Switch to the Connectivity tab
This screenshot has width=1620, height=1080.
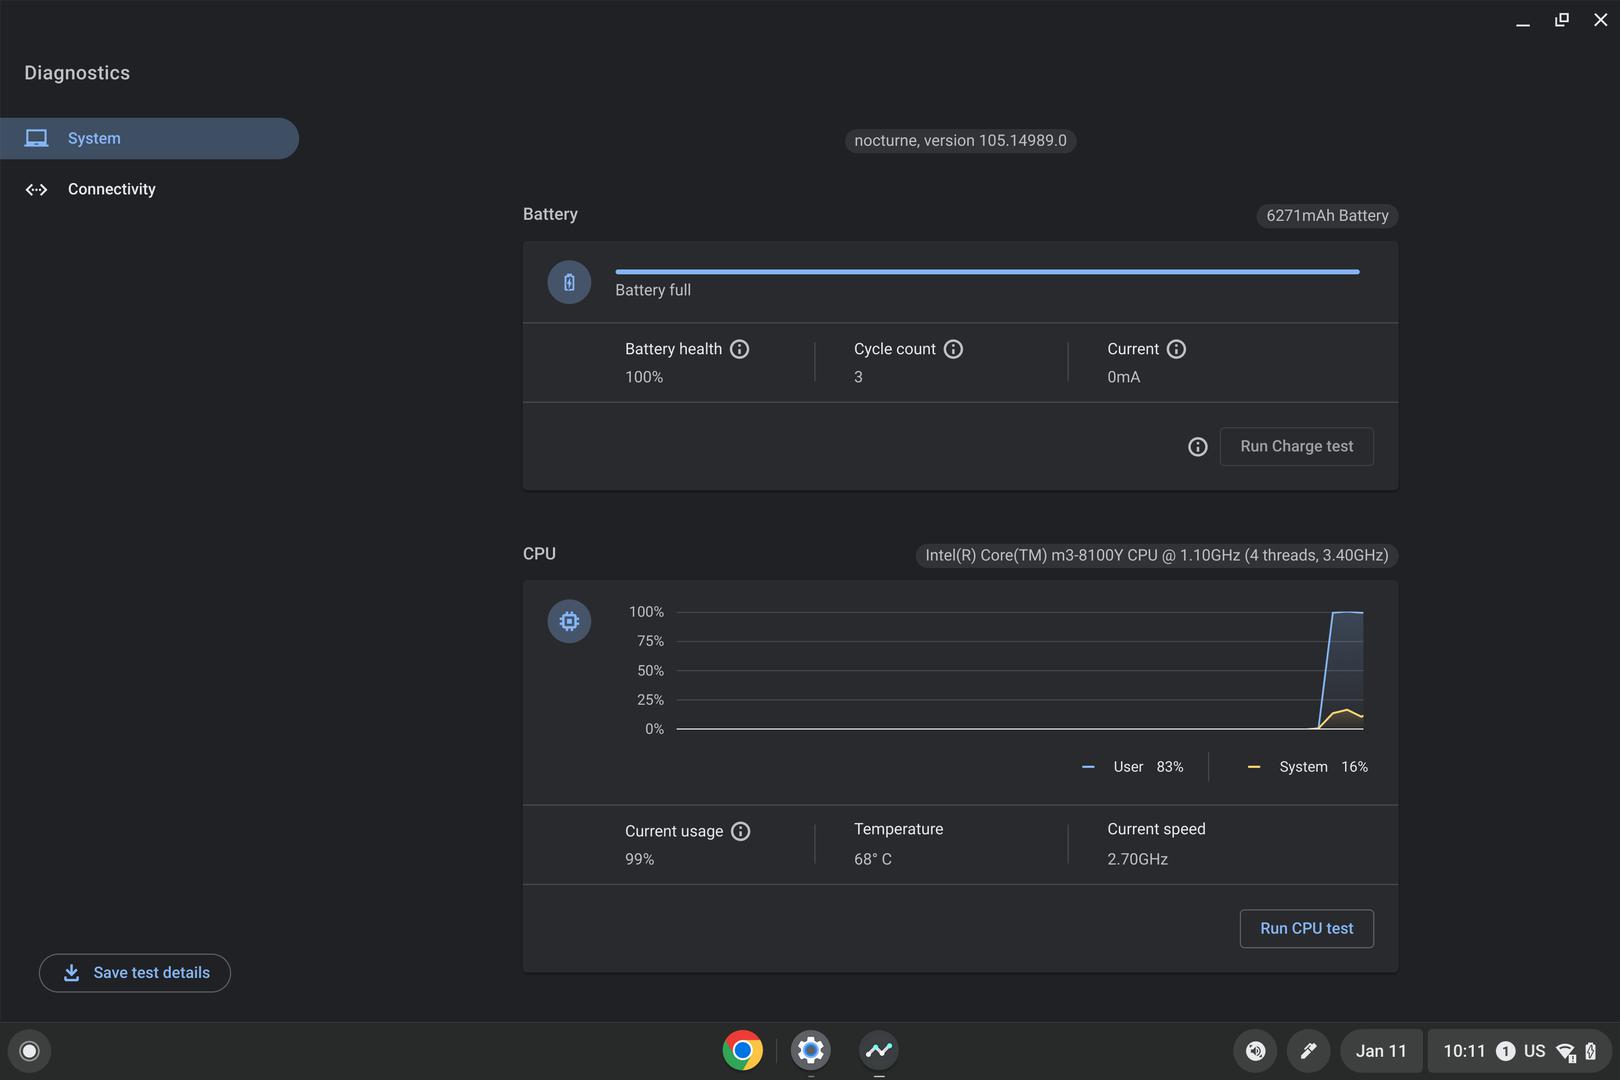pyautogui.click(x=111, y=189)
